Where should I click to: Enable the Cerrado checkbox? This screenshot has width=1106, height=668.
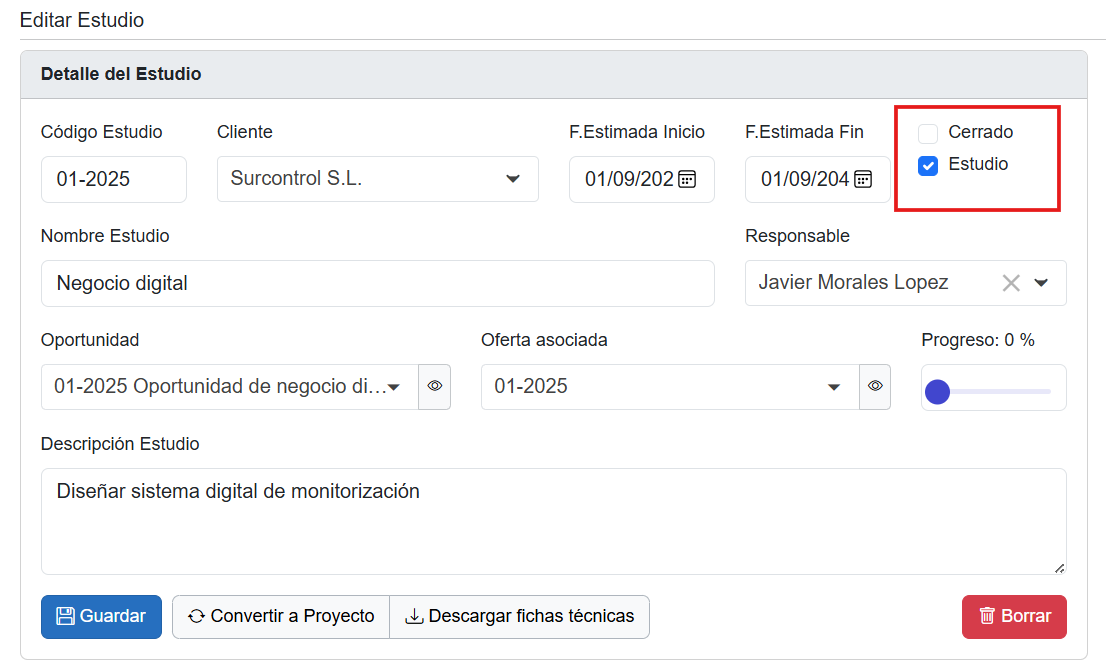[928, 133]
